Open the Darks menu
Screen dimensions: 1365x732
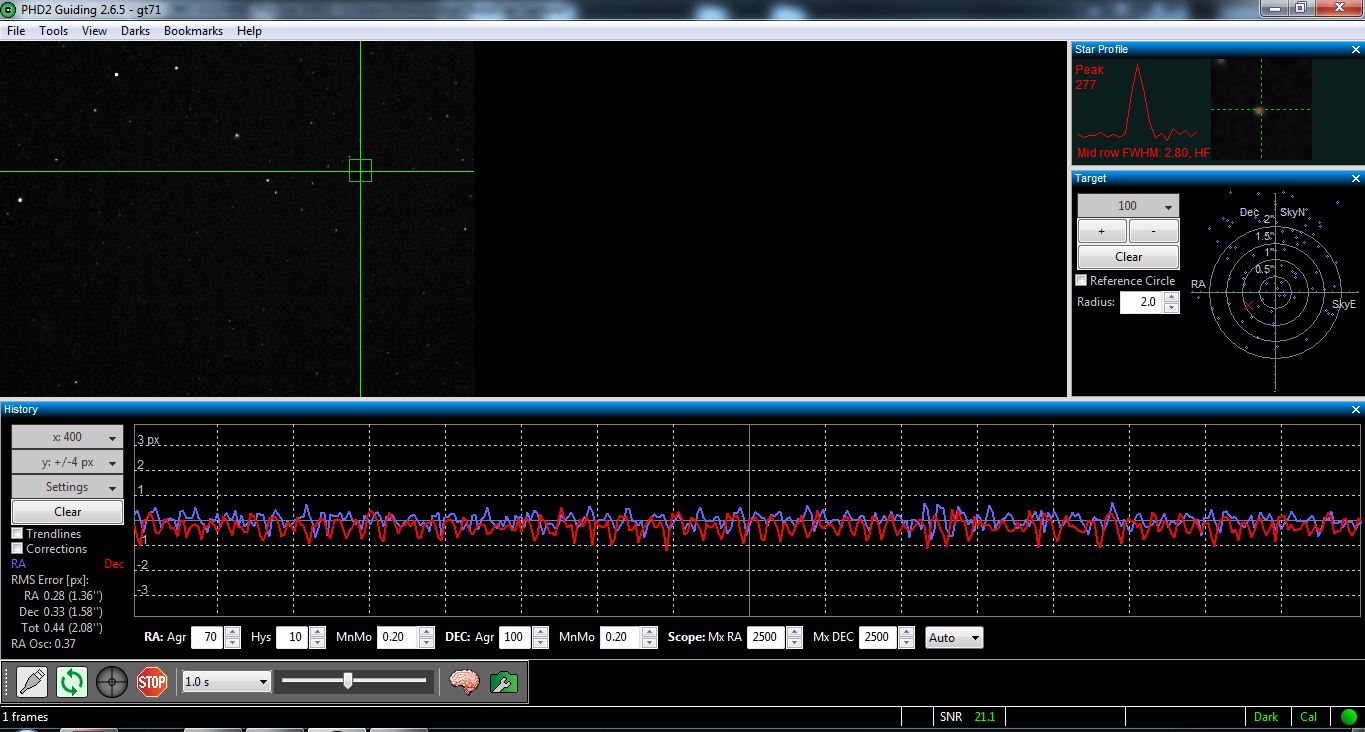[135, 31]
